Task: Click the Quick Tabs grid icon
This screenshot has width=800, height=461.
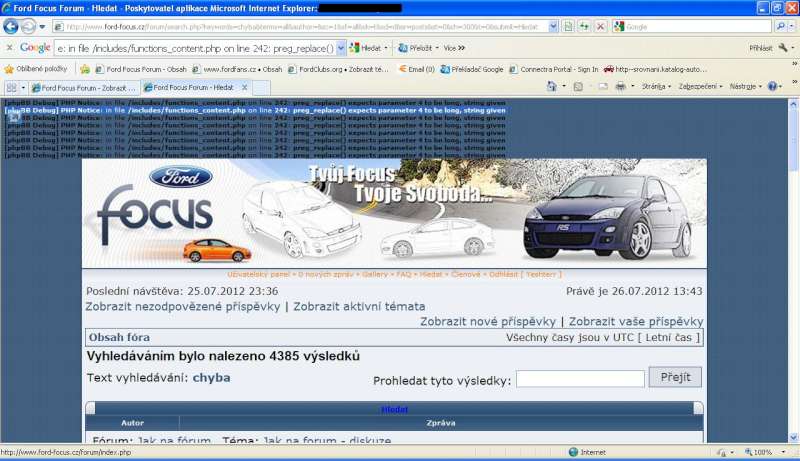Action: [x=12, y=87]
